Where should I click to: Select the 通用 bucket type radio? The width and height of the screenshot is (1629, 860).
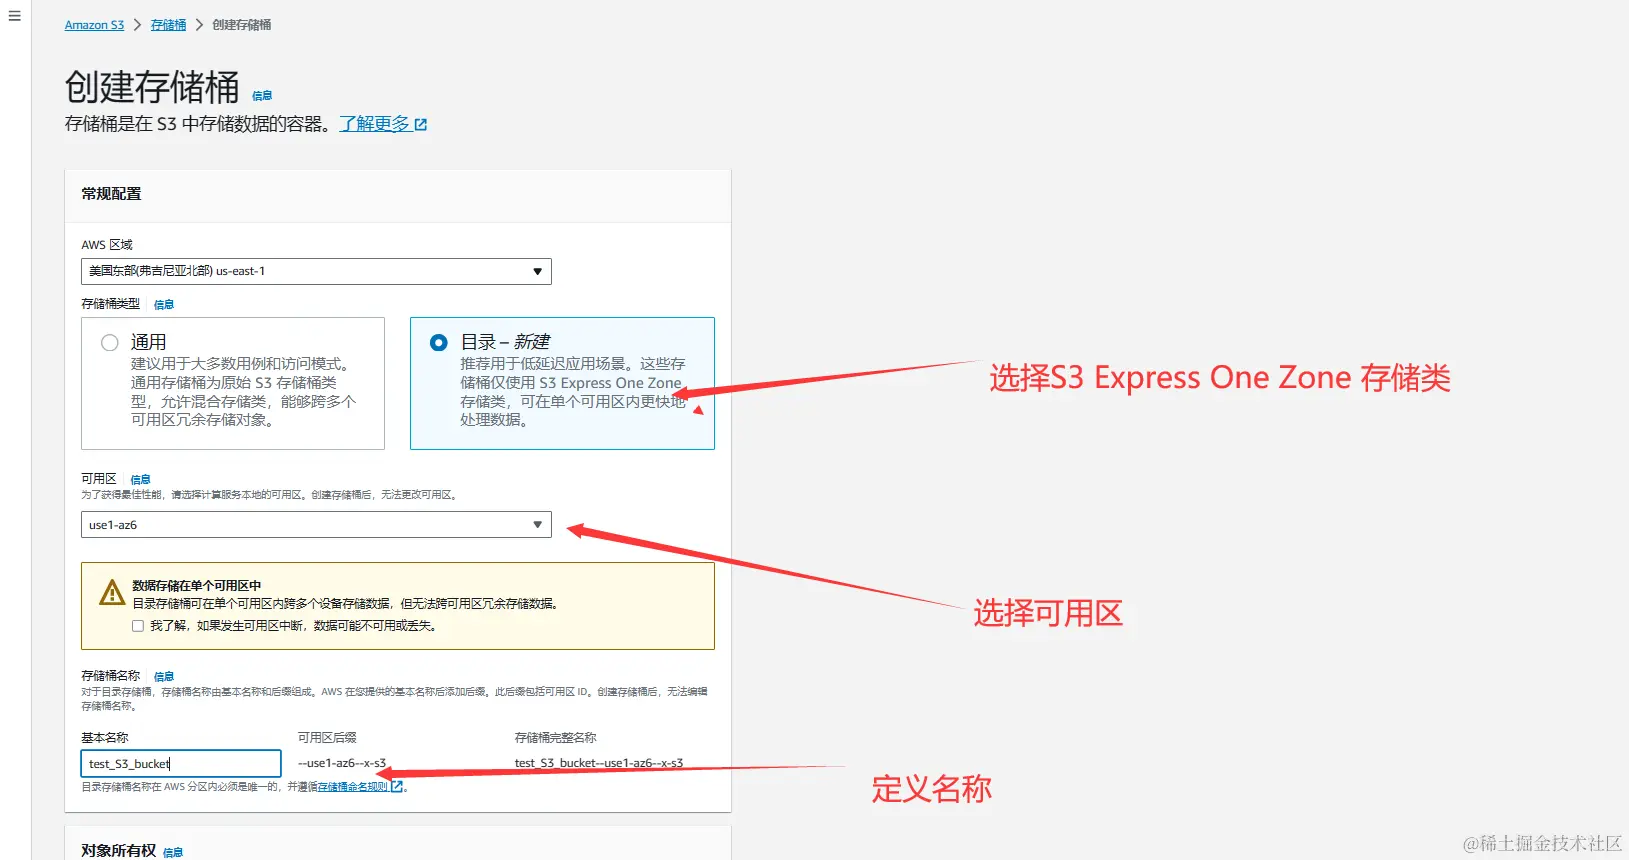click(110, 343)
